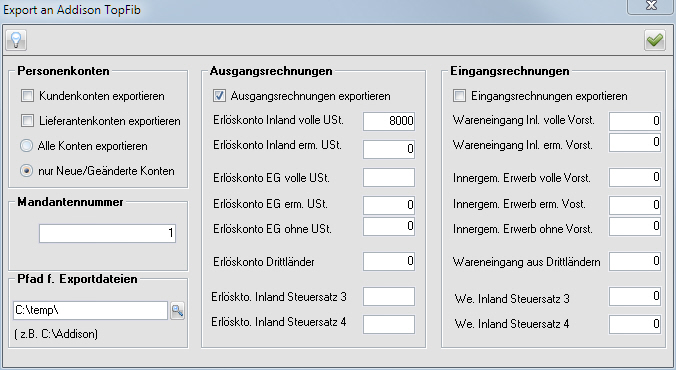Click Wareneingang Inl. erm. Vorst. field
The width and height of the screenshot is (676, 370).
(635, 142)
